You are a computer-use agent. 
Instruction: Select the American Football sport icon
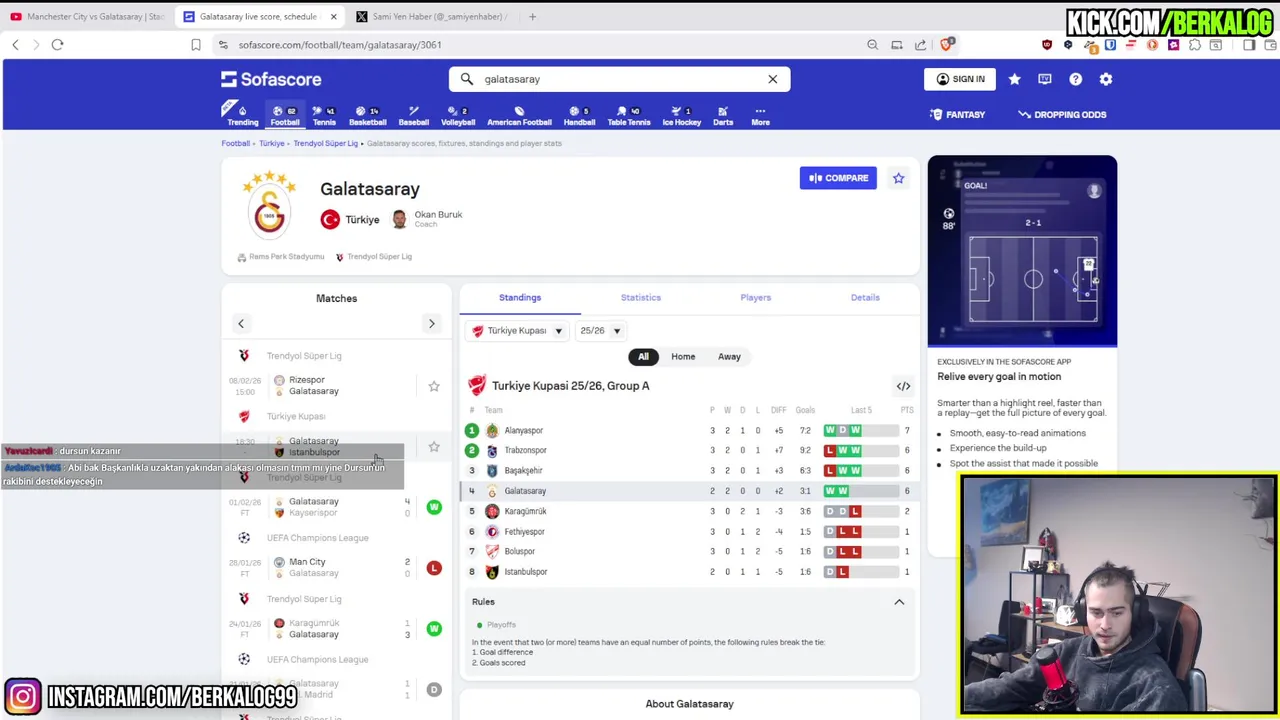[519, 115]
